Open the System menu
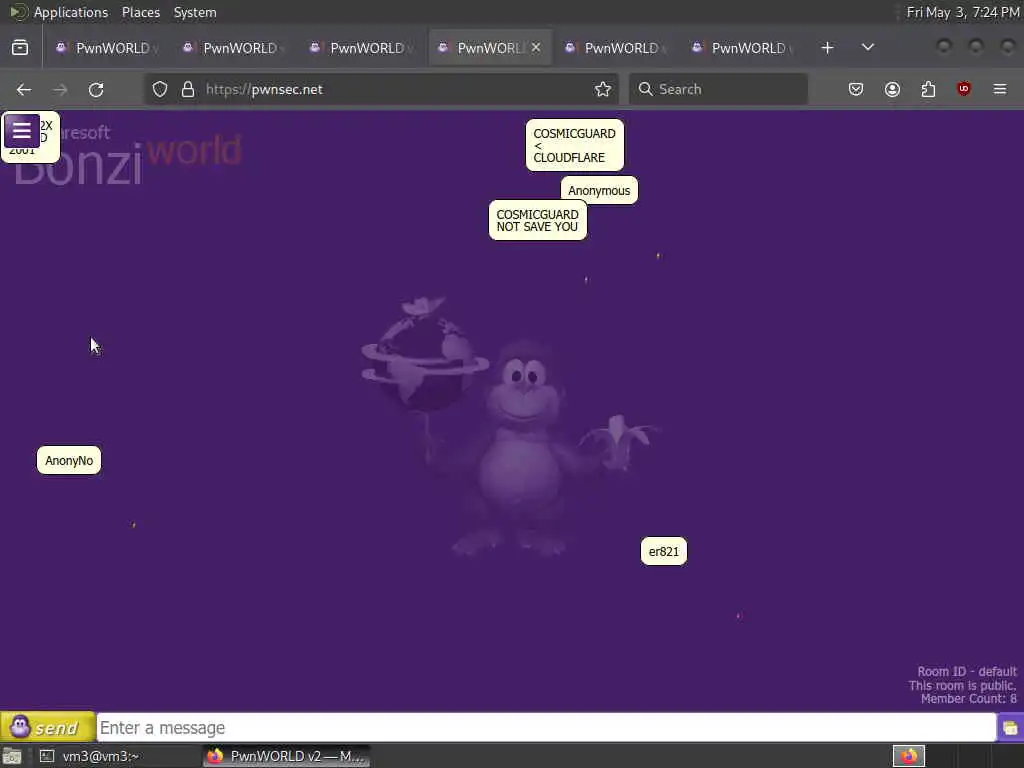This screenshot has height=768, width=1024. point(195,12)
